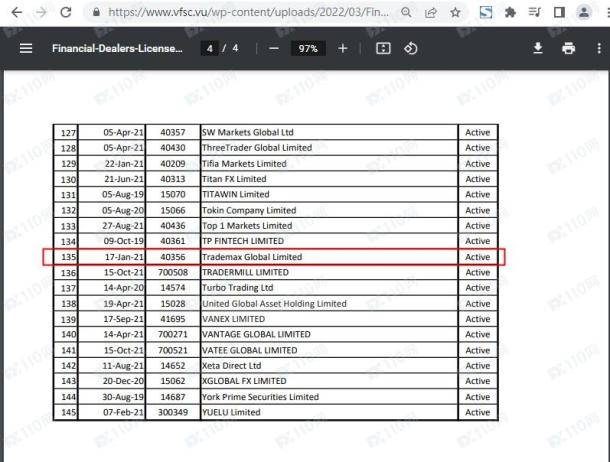Click the date 20-Dec-20
Screen dimensions: 610x462
(x=123, y=381)
